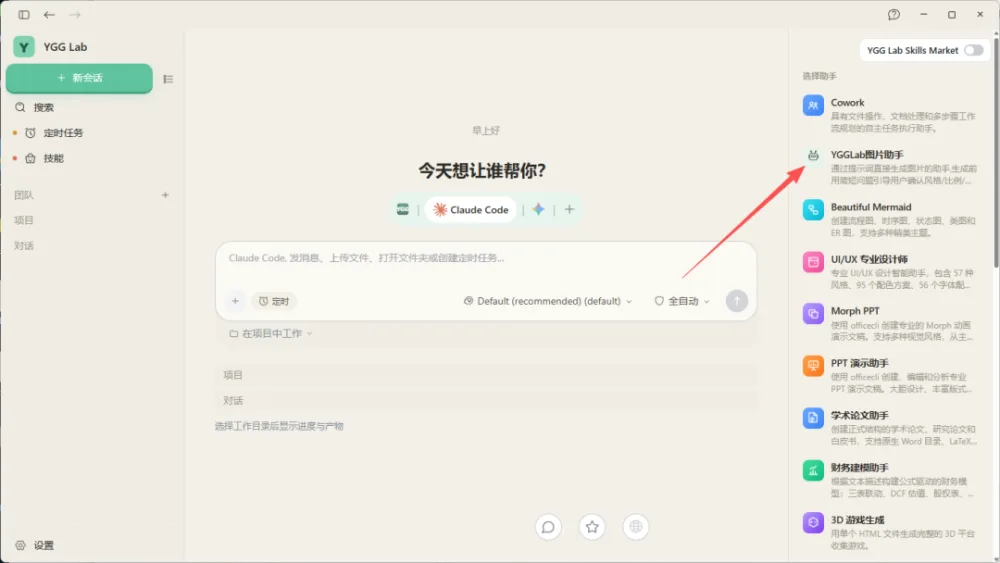Viewport: 1000px width, 563px height.
Task: Add another agent with plus icon
Action: pyautogui.click(x=570, y=209)
